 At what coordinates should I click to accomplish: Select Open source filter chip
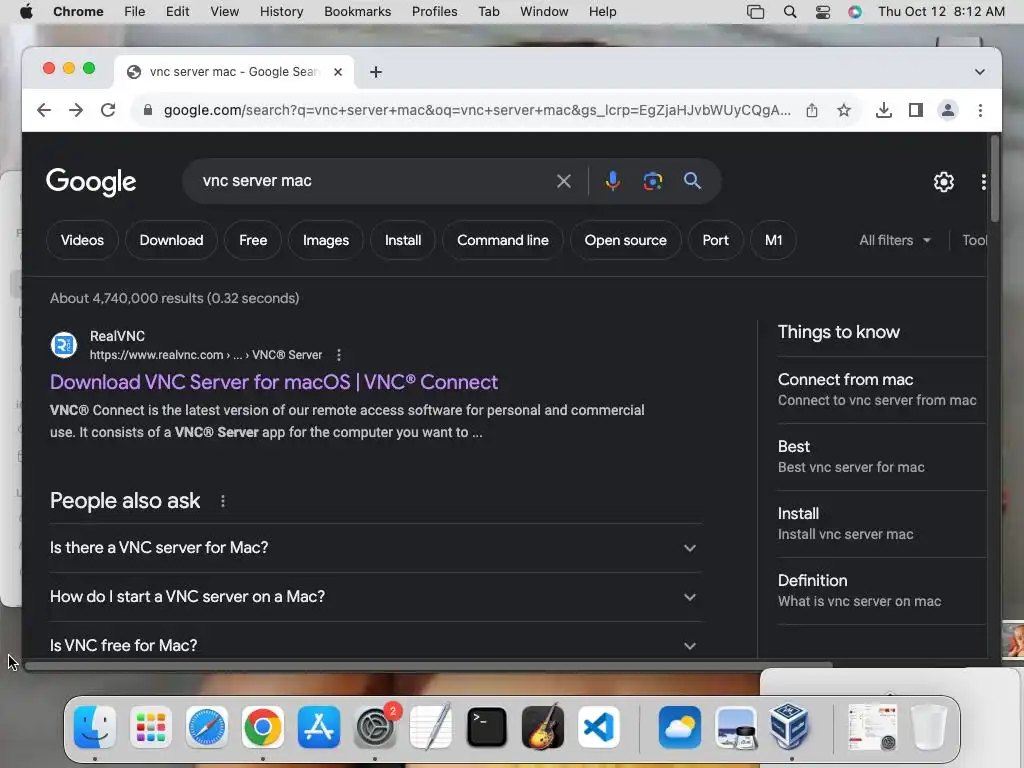coord(626,240)
